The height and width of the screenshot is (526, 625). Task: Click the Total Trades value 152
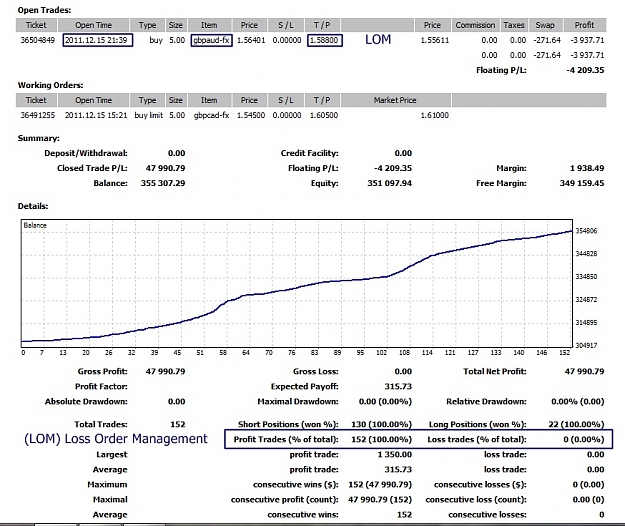(x=178, y=424)
